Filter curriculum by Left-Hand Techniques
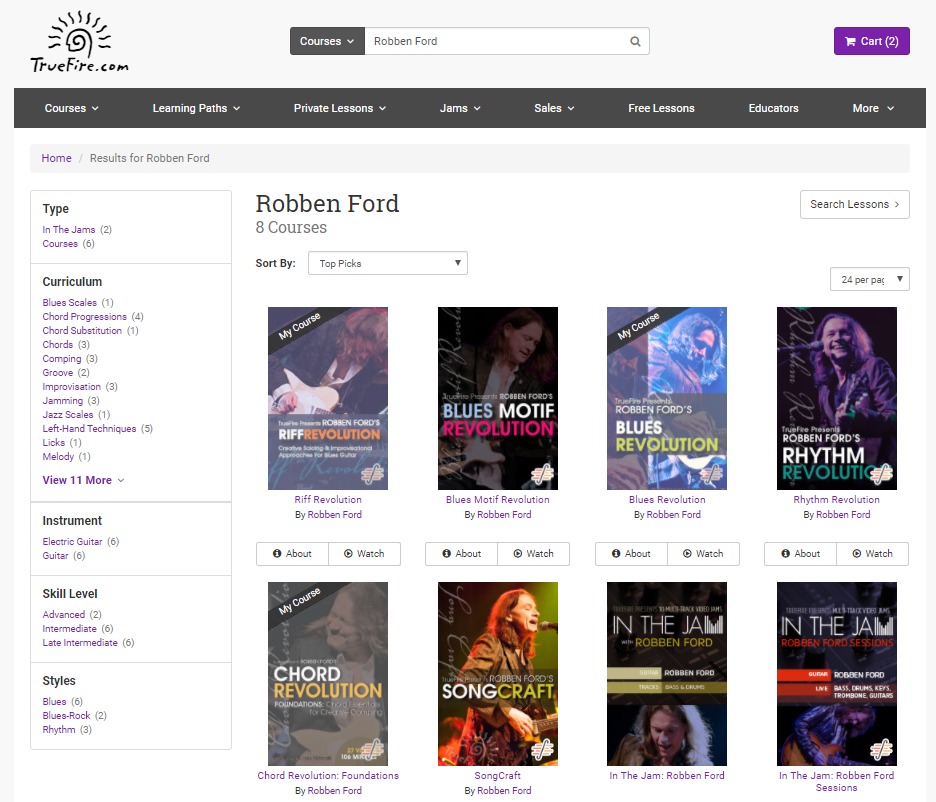This screenshot has height=802, width=936. tap(89, 428)
